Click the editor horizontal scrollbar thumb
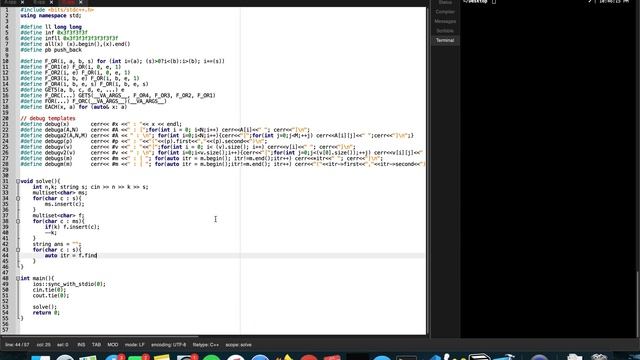 click(100, 336)
